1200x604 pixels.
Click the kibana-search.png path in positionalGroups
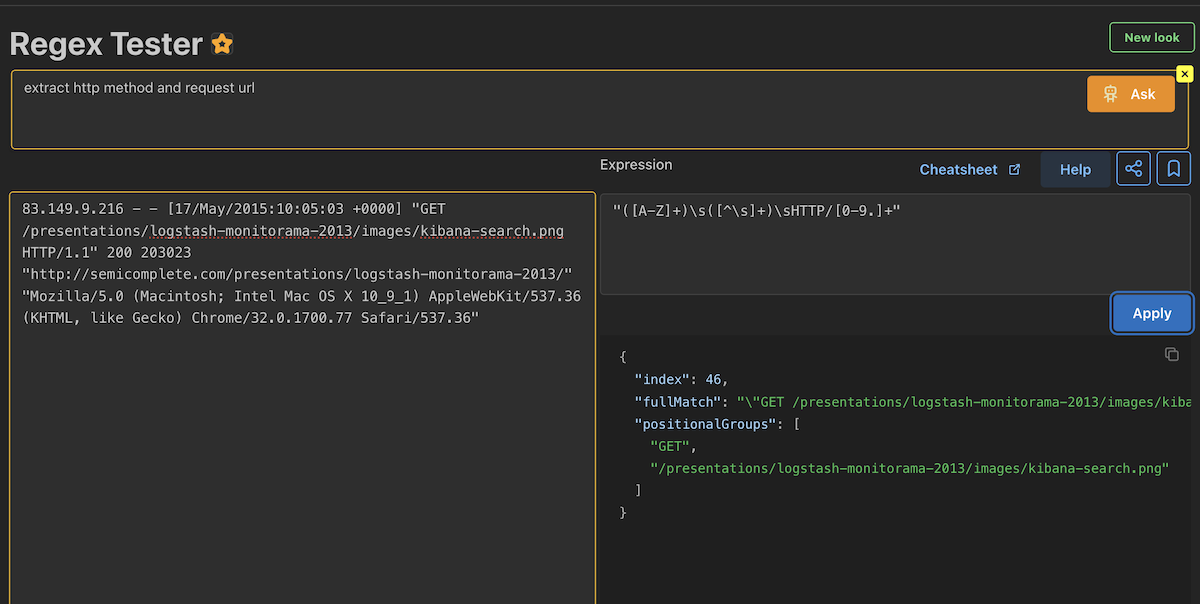coord(909,468)
